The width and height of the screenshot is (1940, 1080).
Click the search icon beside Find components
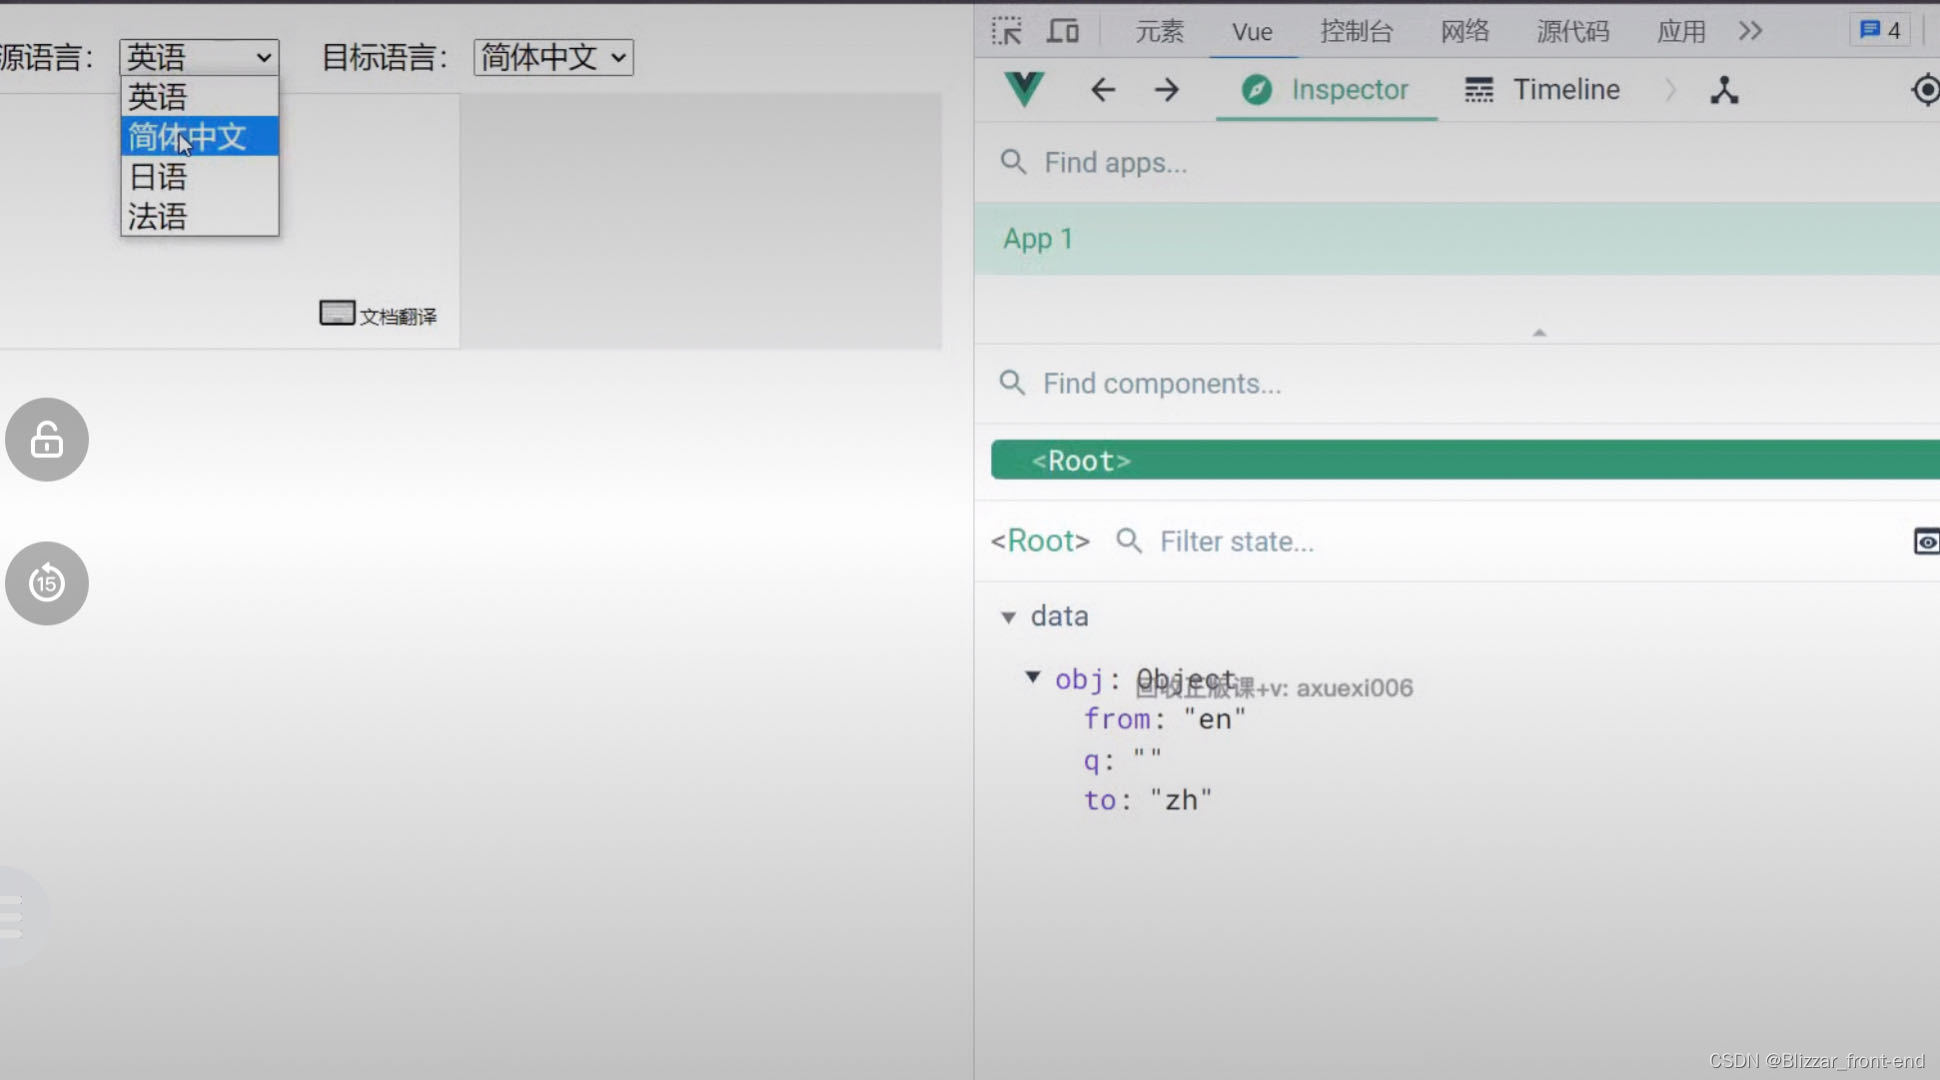pos(1012,383)
